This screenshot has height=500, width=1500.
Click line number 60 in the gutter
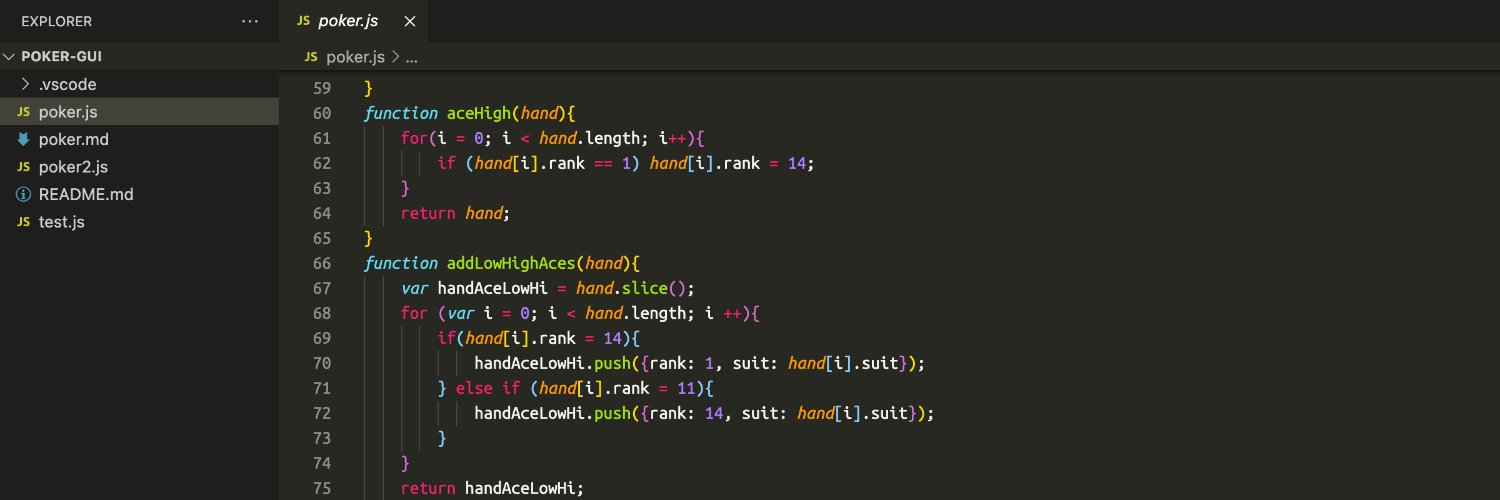point(322,113)
